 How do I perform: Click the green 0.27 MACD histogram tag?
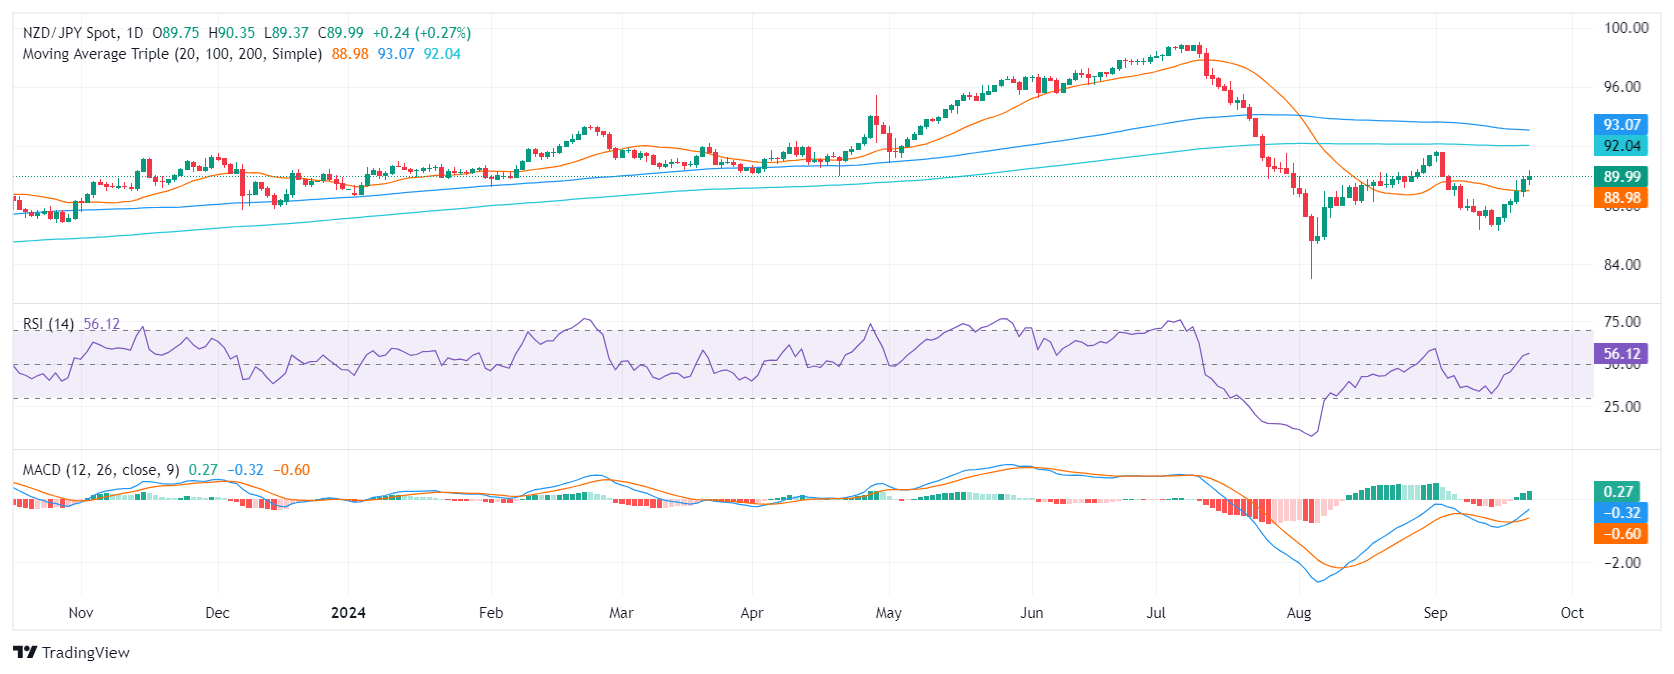tap(1618, 491)
